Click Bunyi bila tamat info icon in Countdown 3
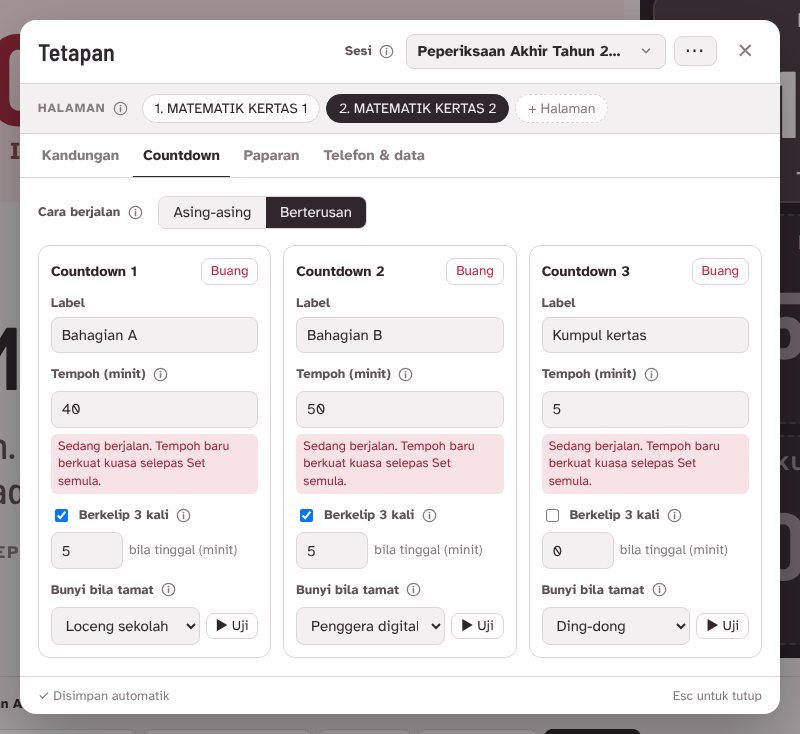Viewport: 800px width, 734px height. coord(659,590)
